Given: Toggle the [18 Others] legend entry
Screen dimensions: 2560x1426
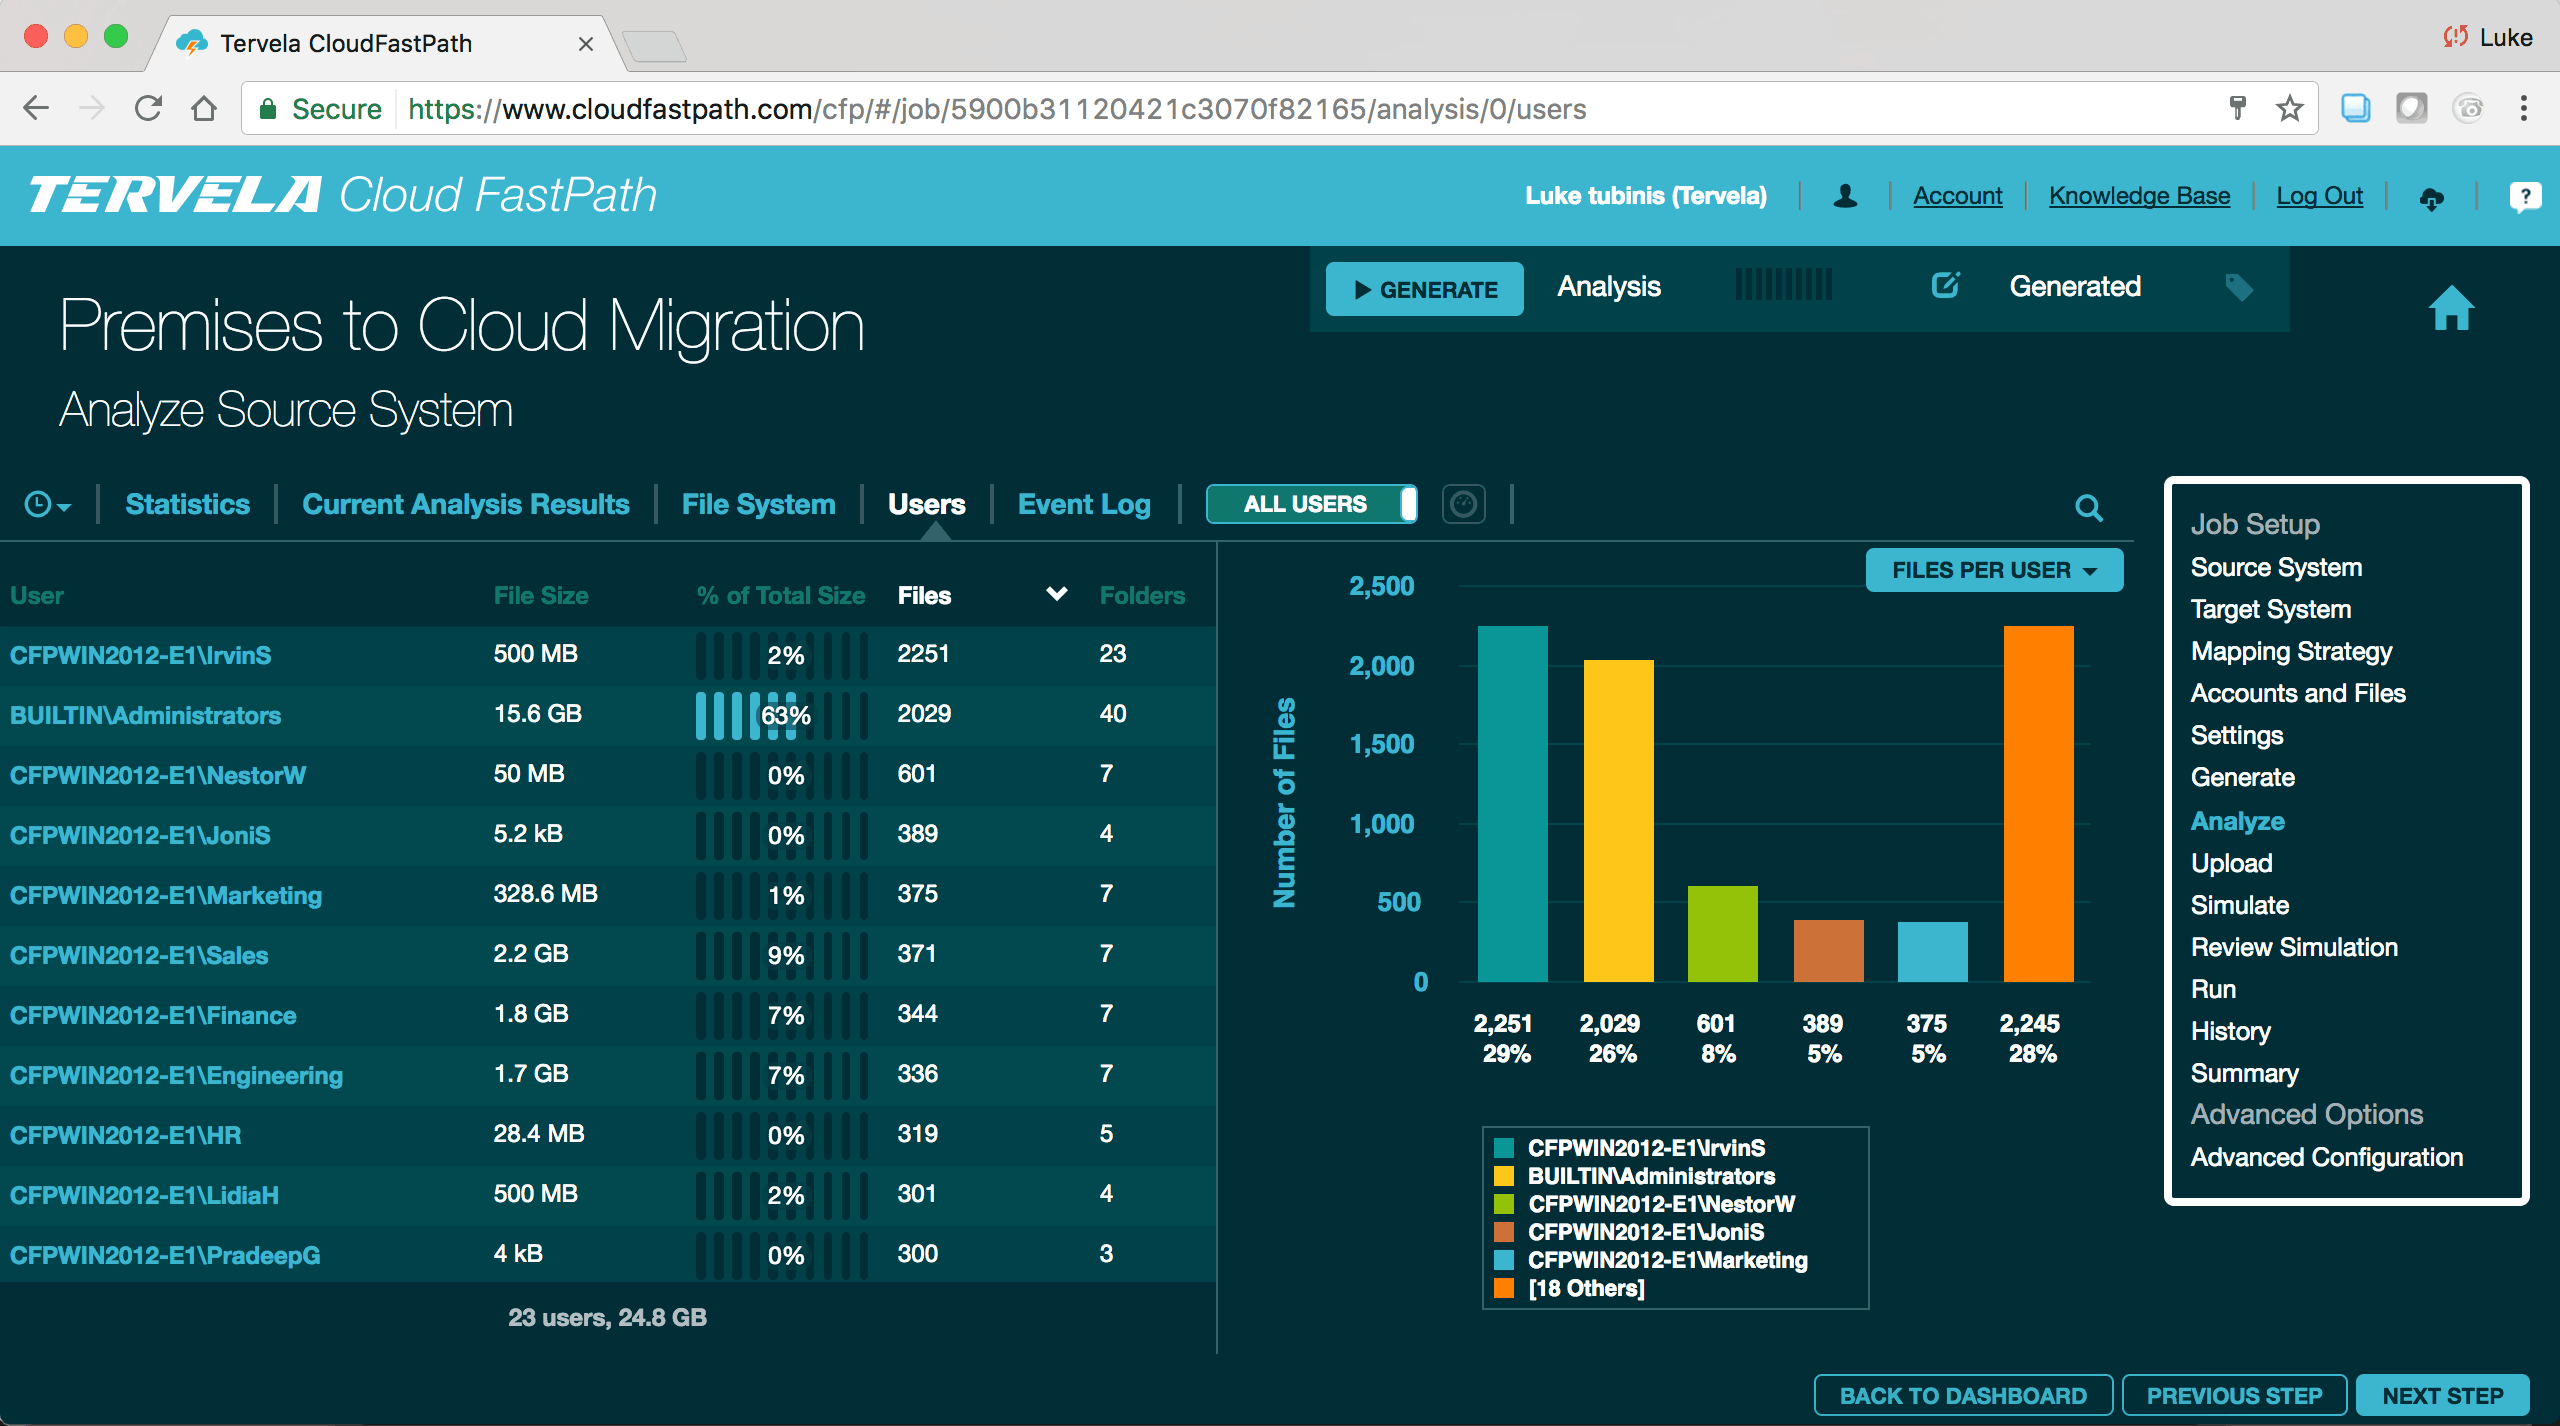Looking at the screenshot, I should coord(1585,1289).
